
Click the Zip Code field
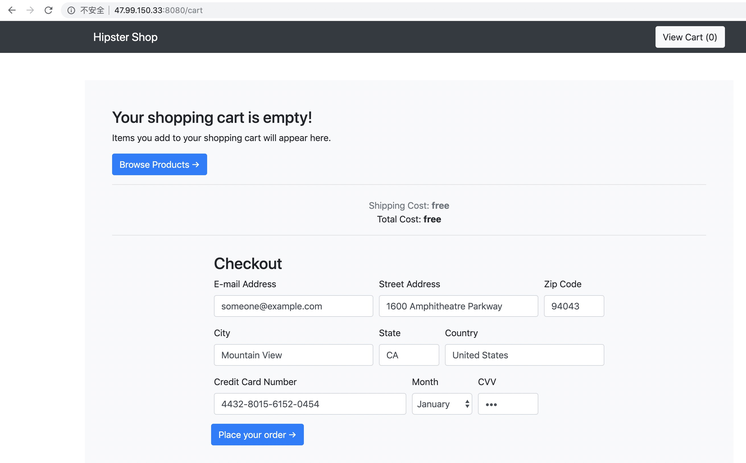click(x=573, y=306)
